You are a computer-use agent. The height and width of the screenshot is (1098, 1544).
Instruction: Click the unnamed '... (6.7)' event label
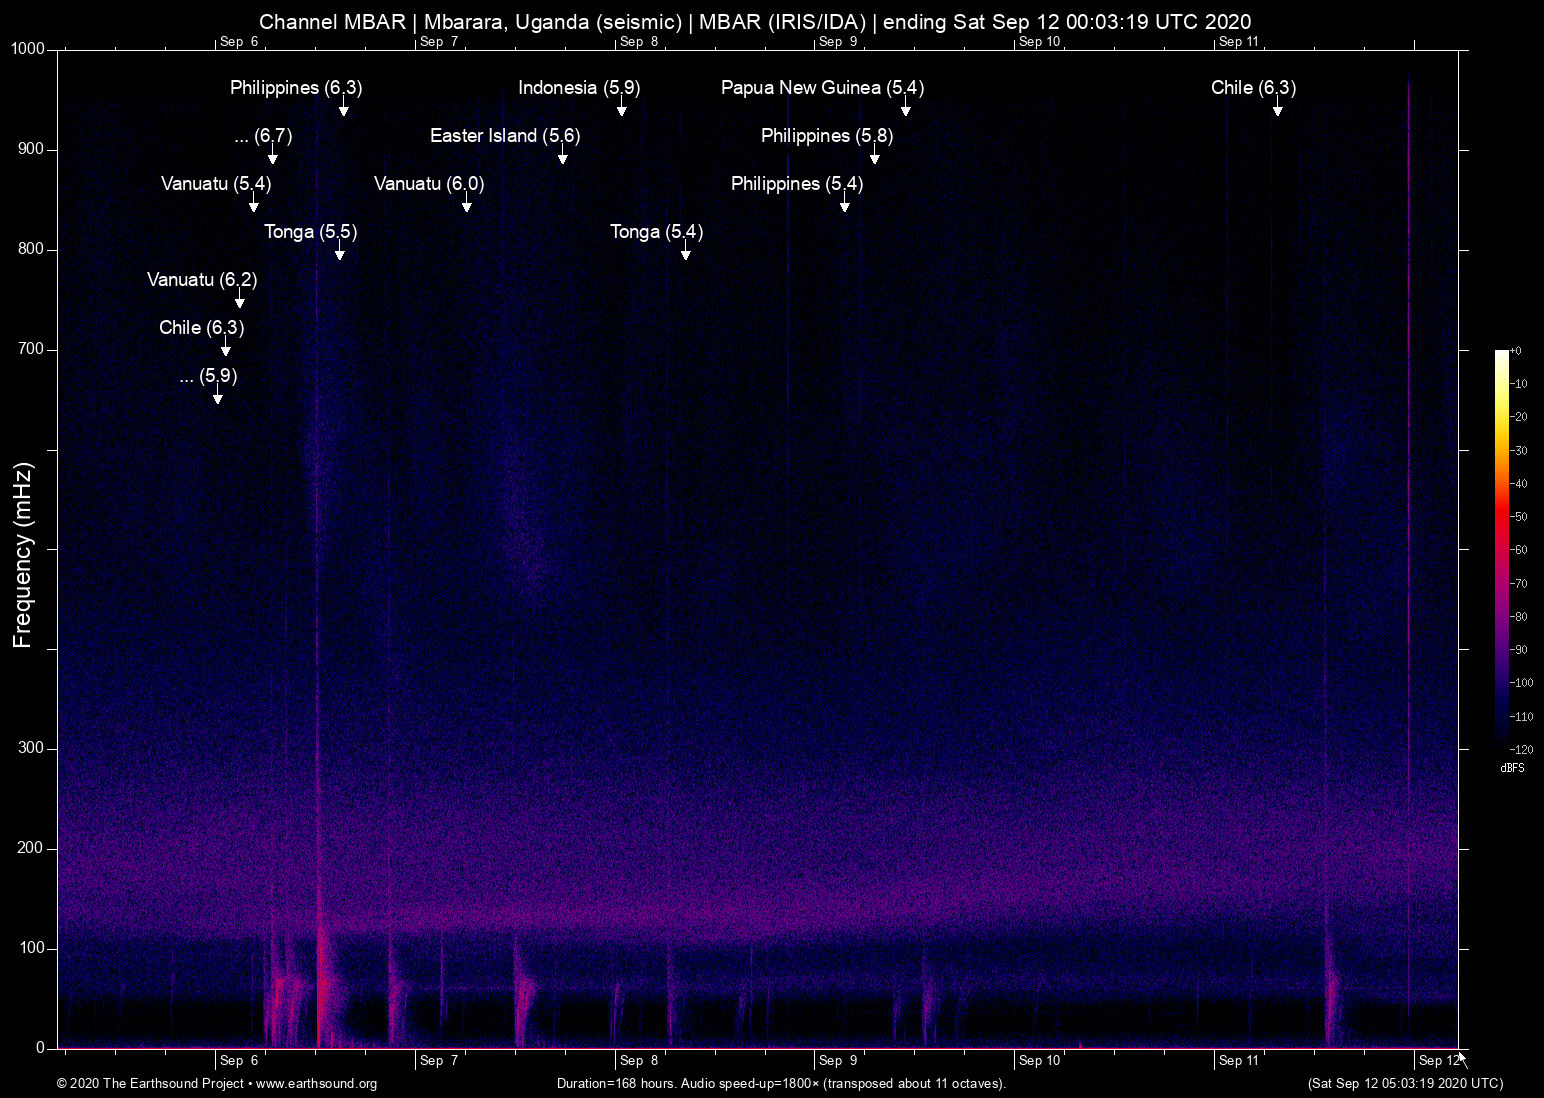pos(263,136)
